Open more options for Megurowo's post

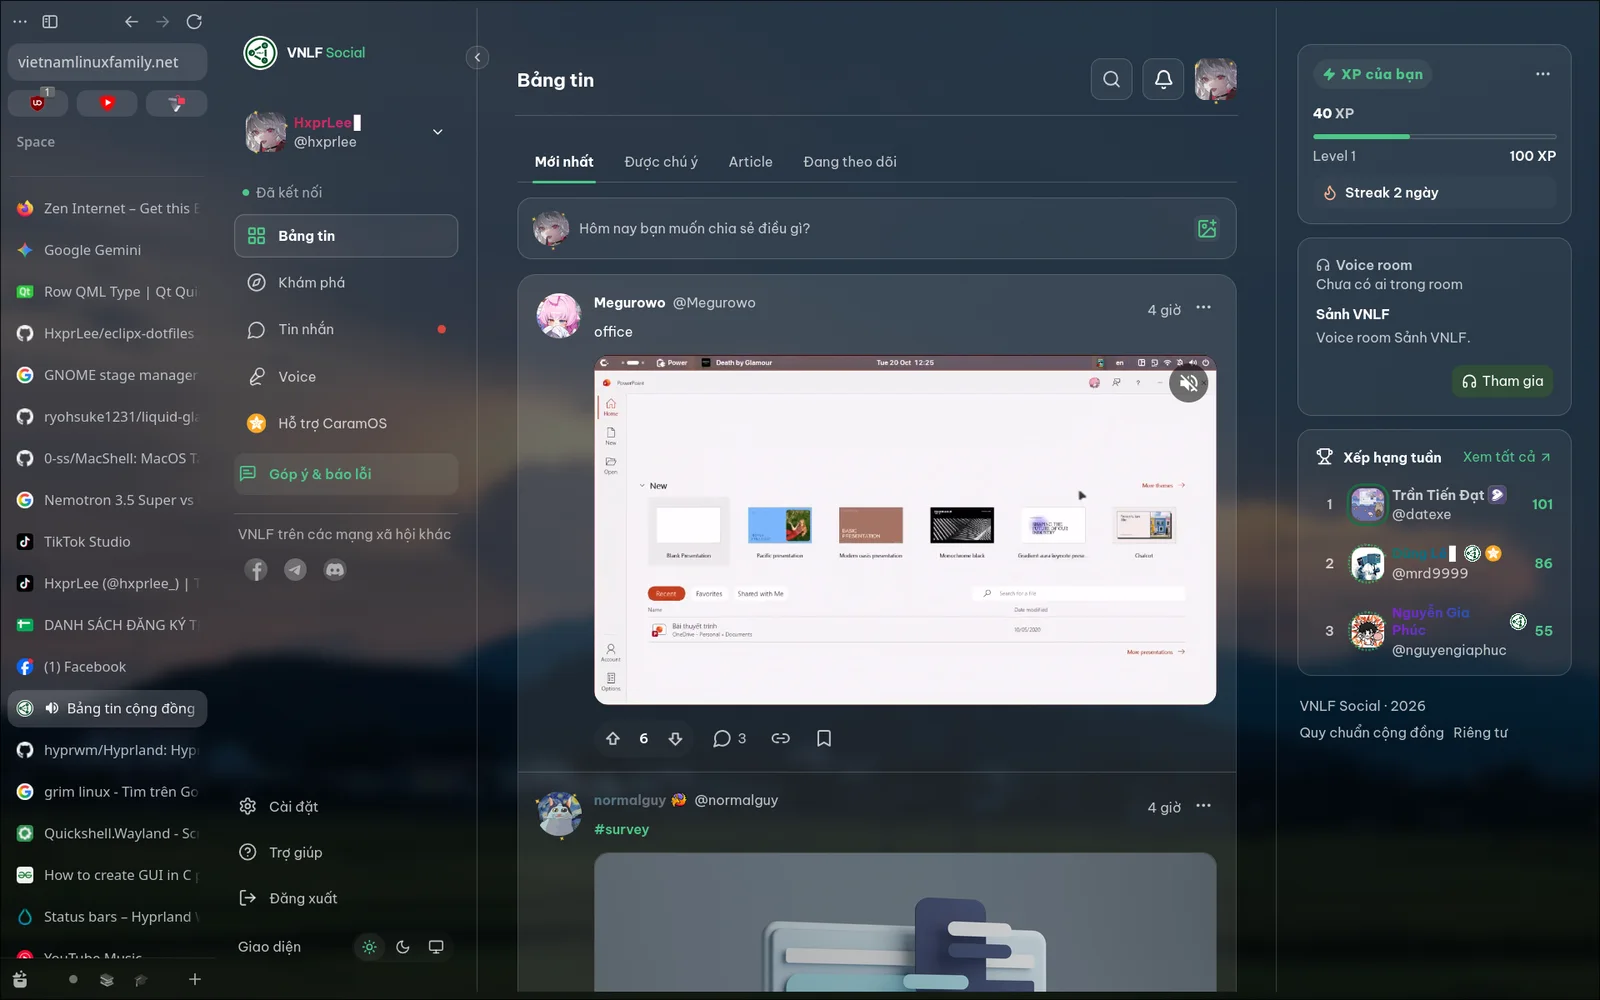tap(1203, 308)
